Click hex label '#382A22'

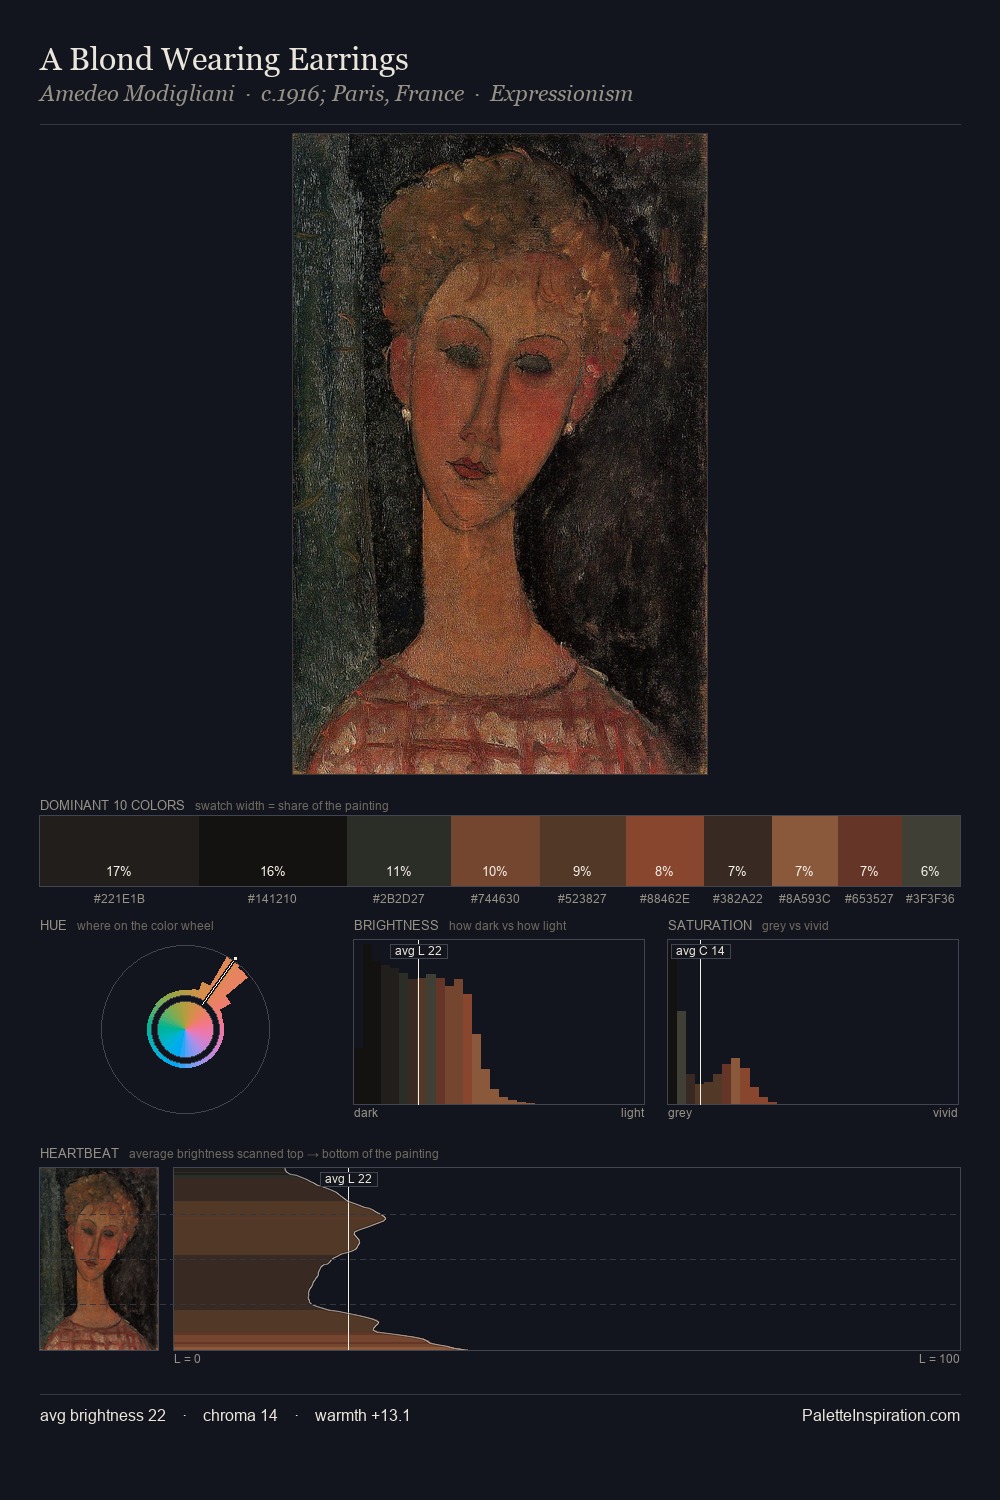coord(737,899)
